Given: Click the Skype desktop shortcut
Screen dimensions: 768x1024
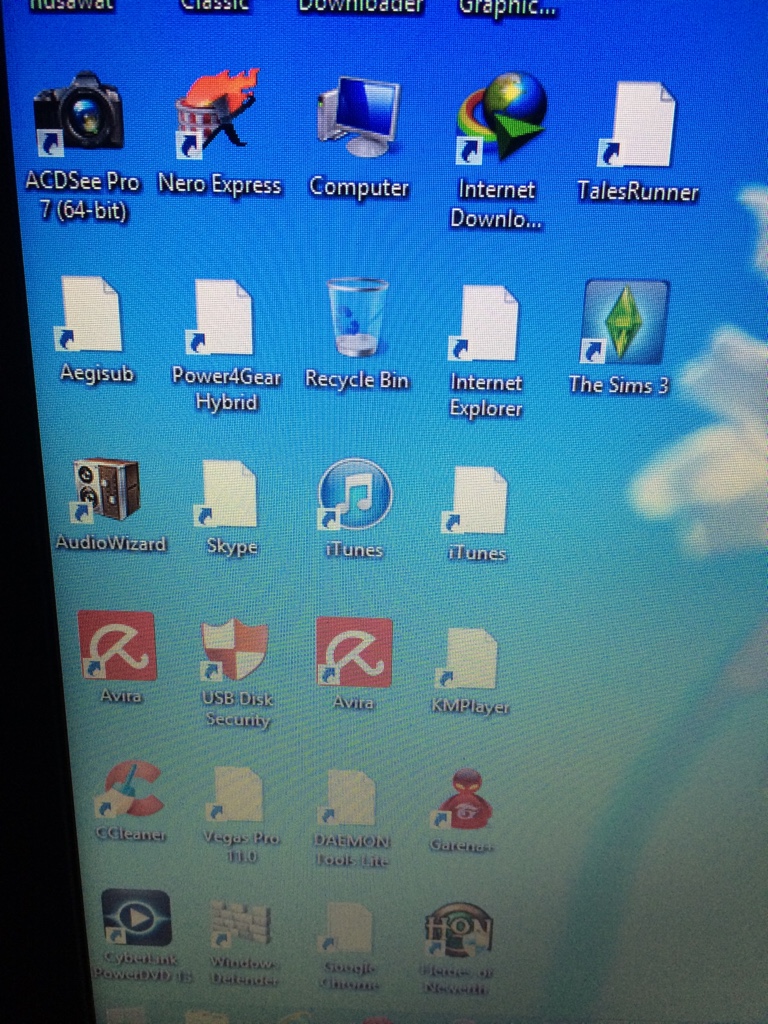Looking at the screenshot, I should pyautogui.click(x=227, y=494).
